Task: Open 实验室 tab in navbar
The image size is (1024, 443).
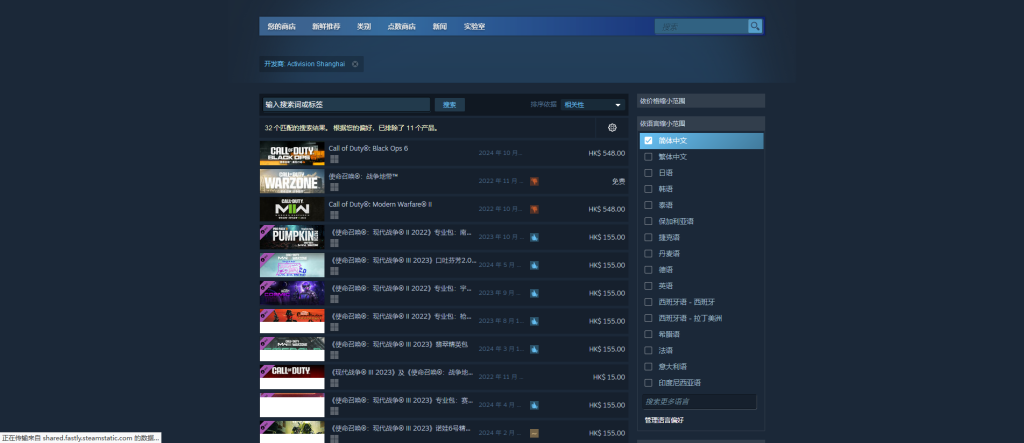Action: (474, 27)
